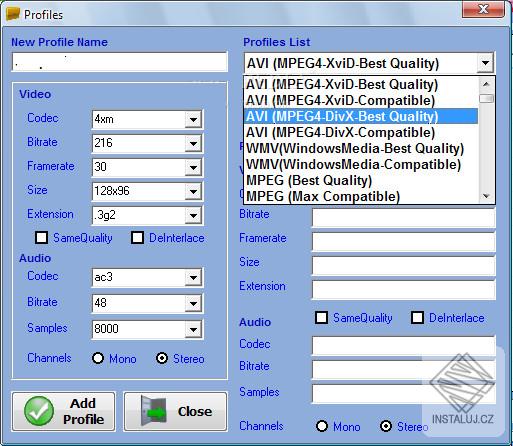513x446 pixels.
Task: Open the Size dropdown showing 128x96
Action: coord(193,191)
